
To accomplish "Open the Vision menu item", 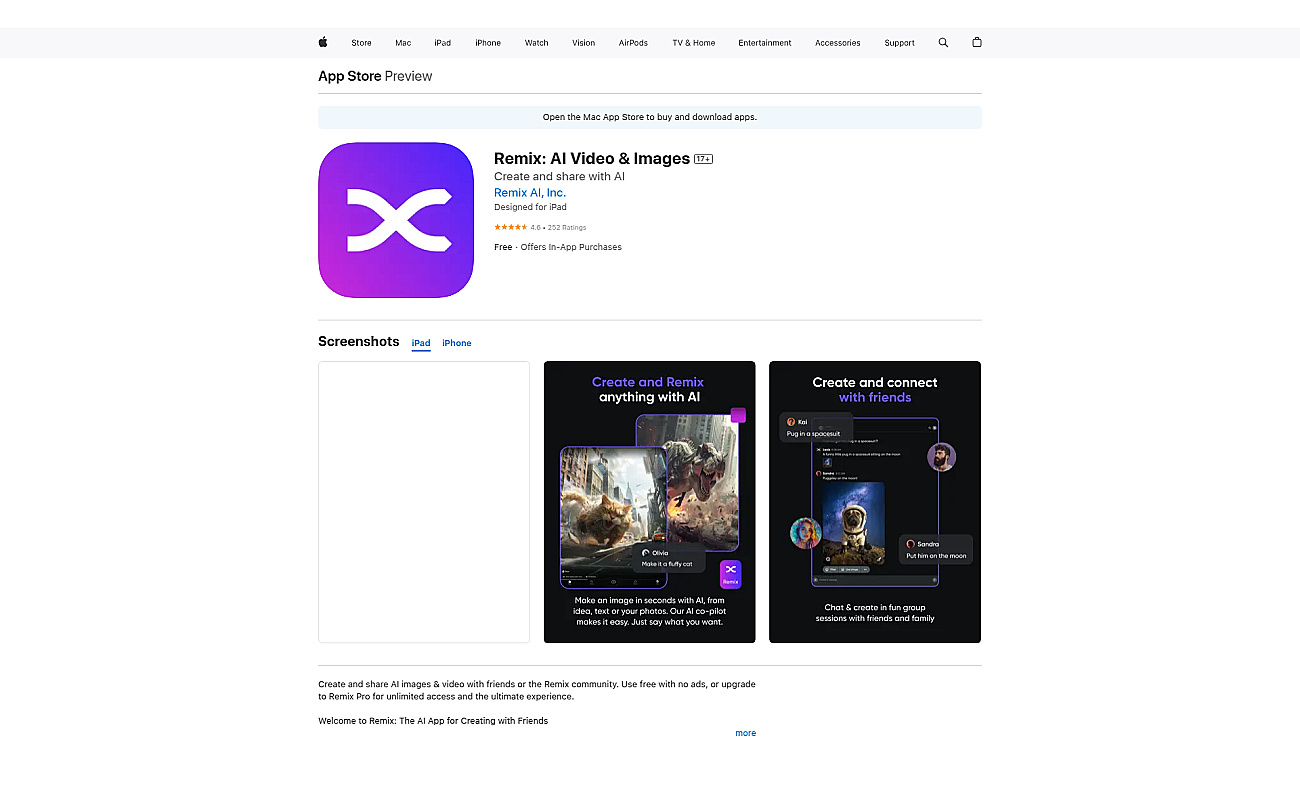I will 584,43.
